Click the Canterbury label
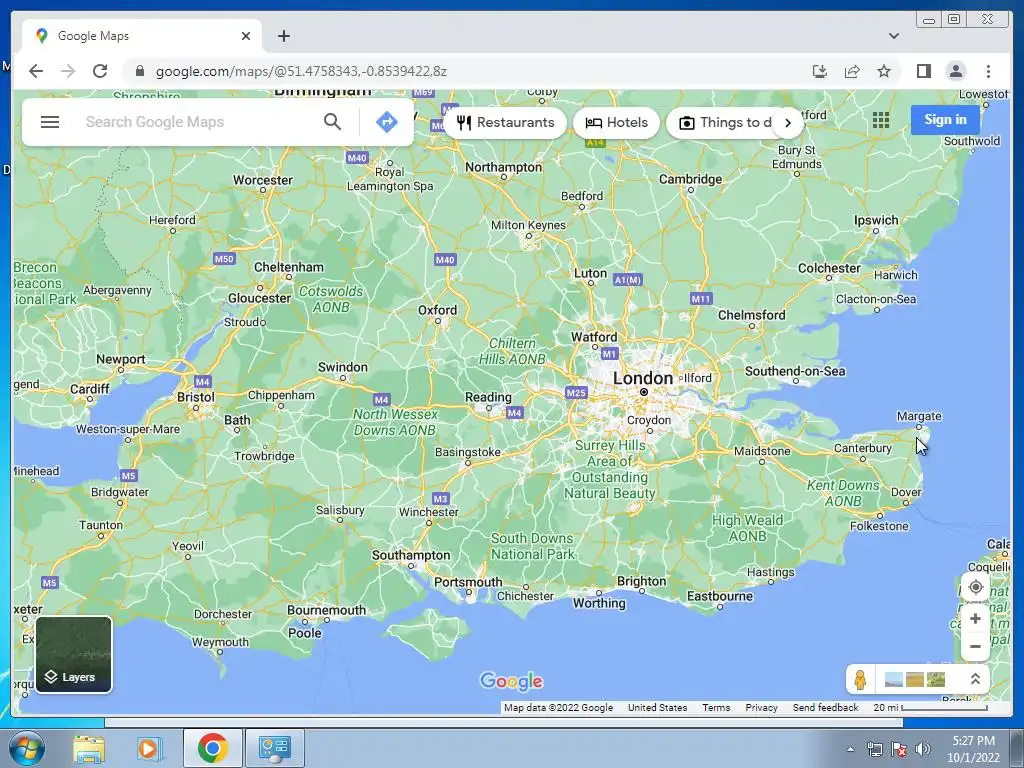Viewport: 1024px width, 768px height. [863, 448]
